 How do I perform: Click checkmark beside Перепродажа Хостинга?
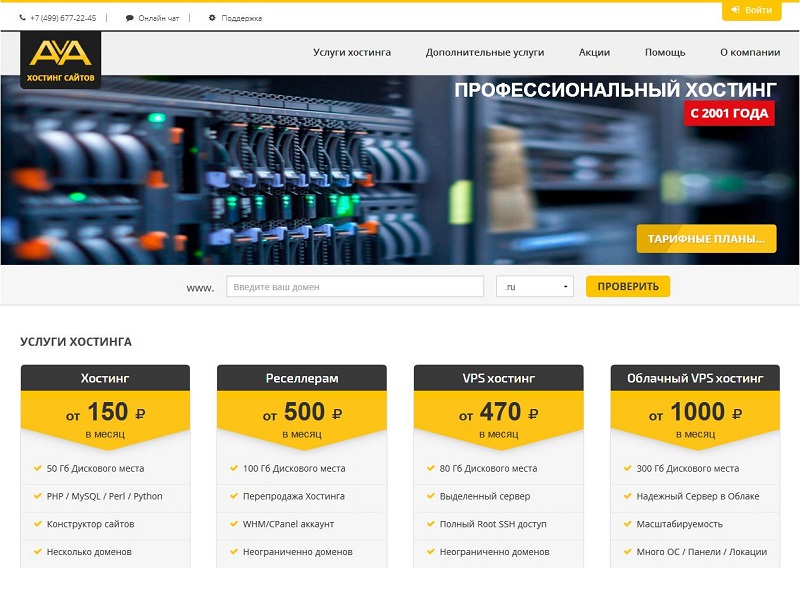point(234,496)
